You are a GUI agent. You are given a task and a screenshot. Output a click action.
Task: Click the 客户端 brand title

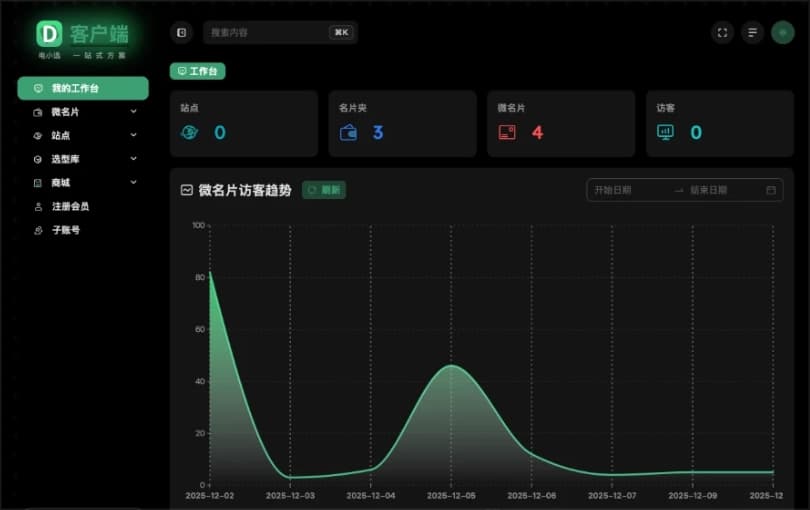(x=99, y=34)
